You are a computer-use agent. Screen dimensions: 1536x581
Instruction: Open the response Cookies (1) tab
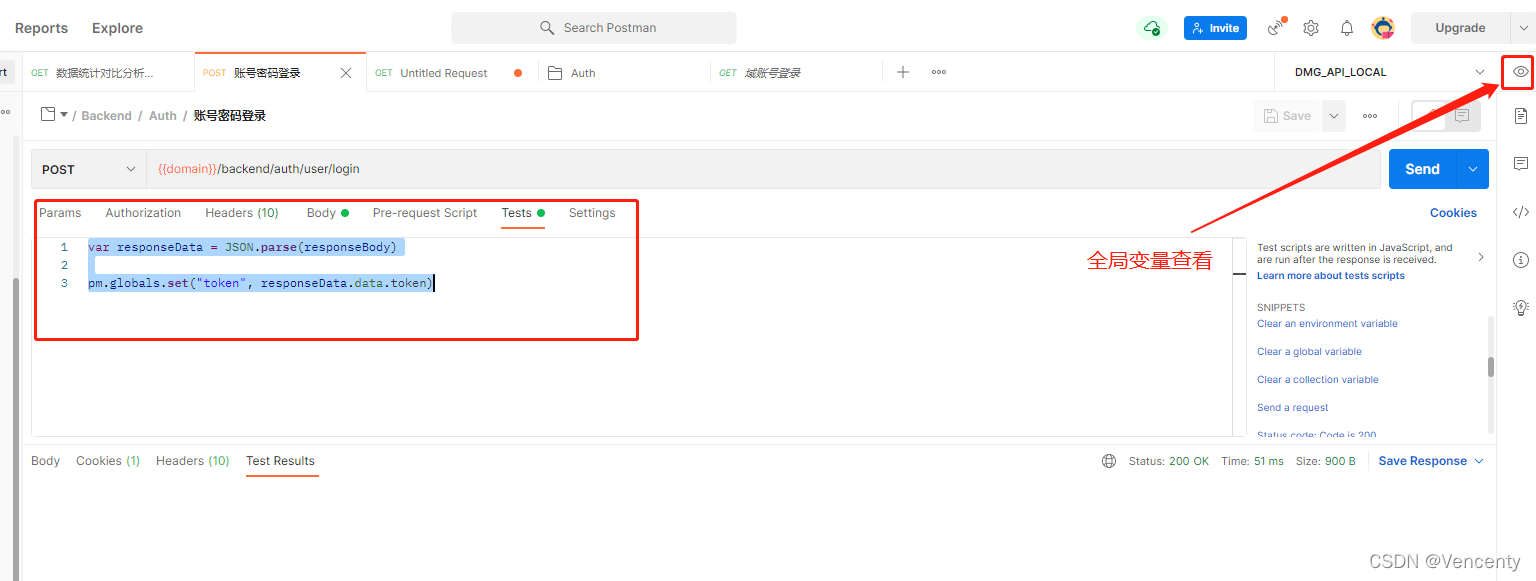pos(108,461)
